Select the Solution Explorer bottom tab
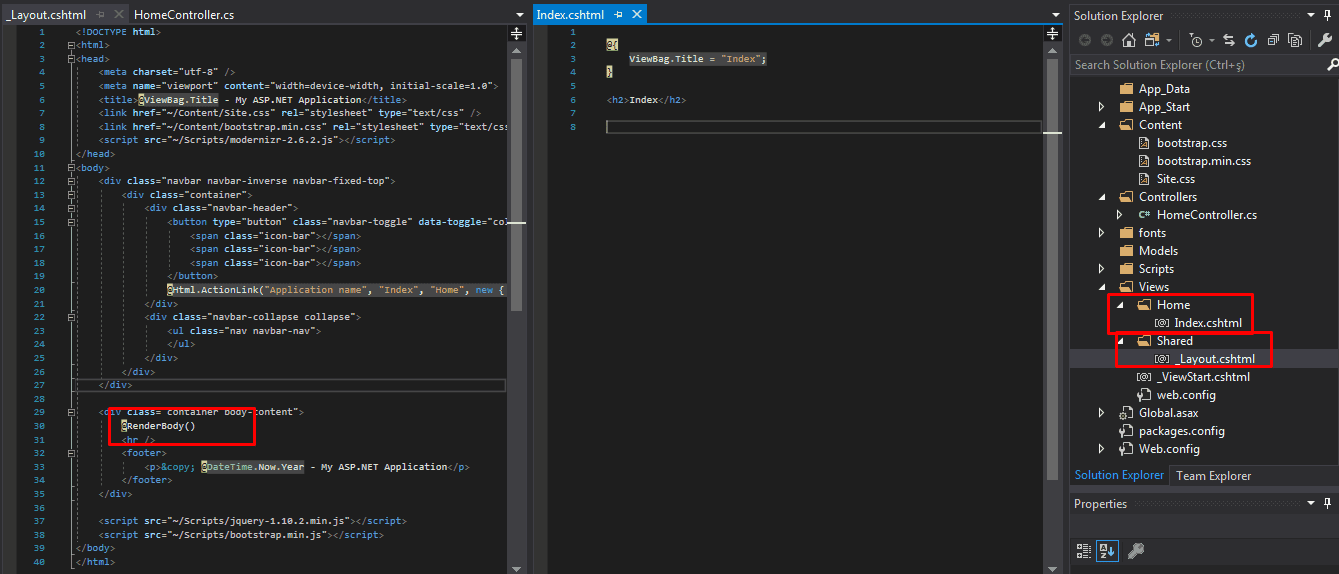 pyautogui.click(x=1119, y=475)
